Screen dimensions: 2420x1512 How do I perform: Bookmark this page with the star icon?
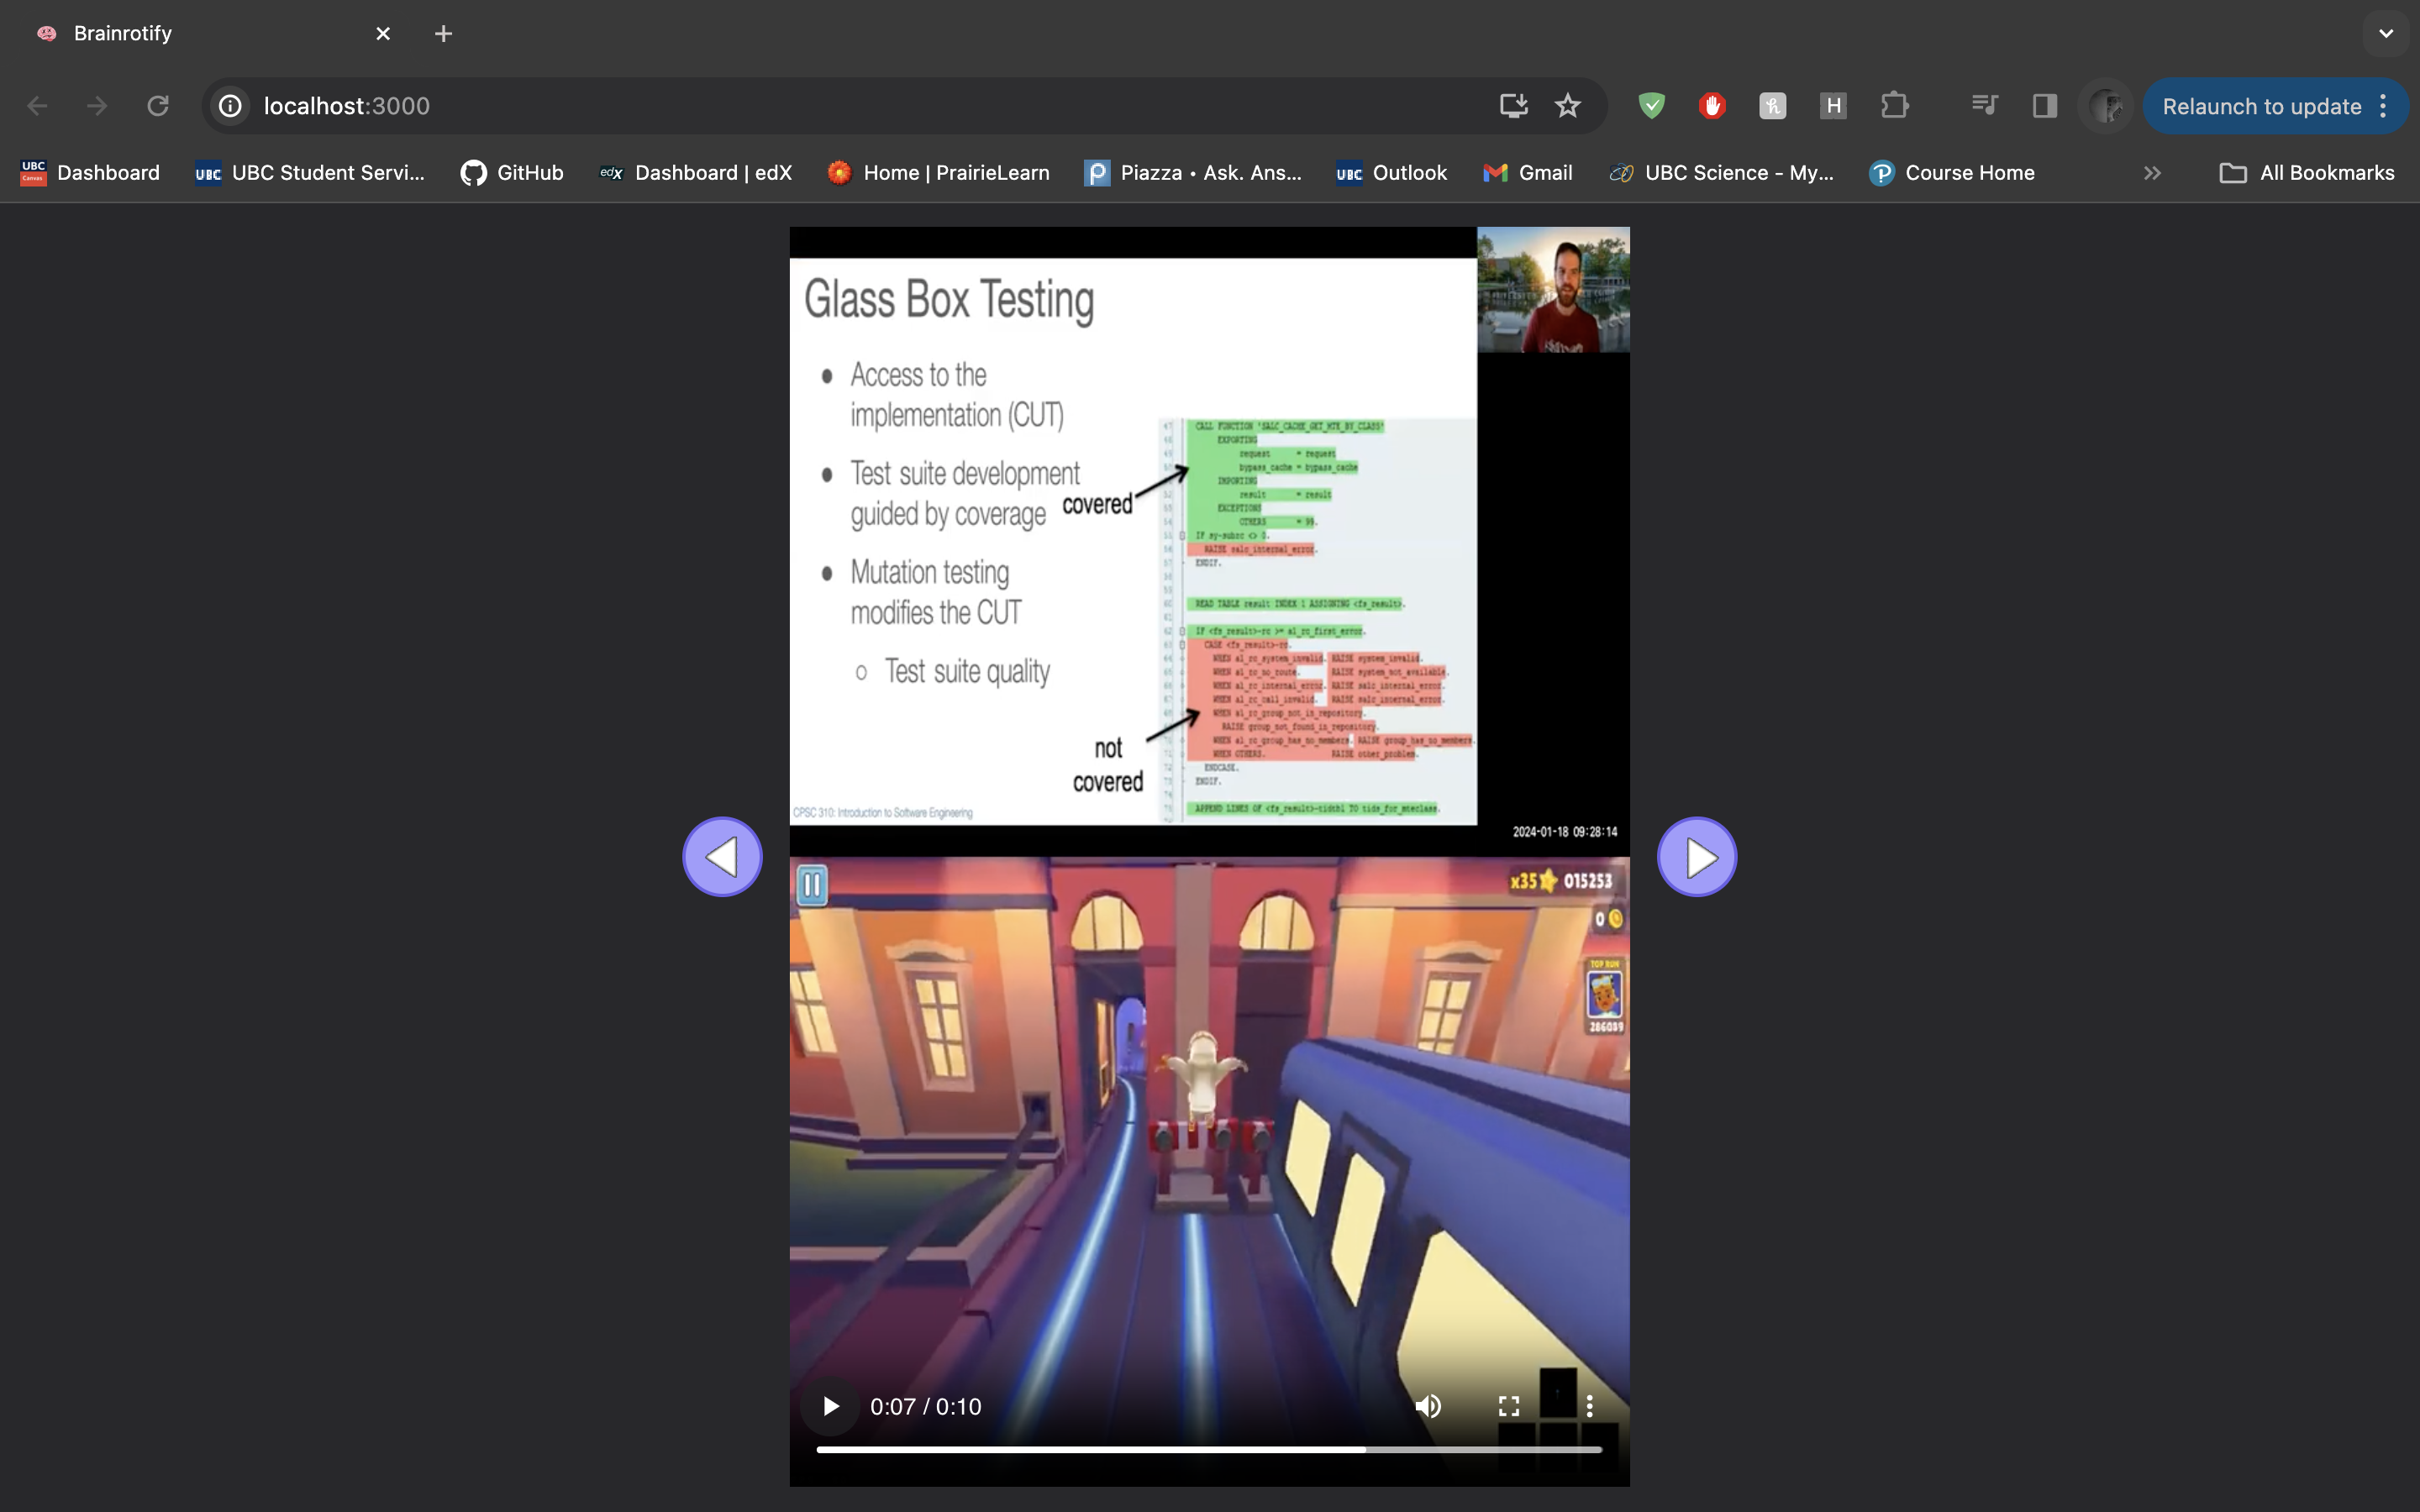click(1567, 106)
